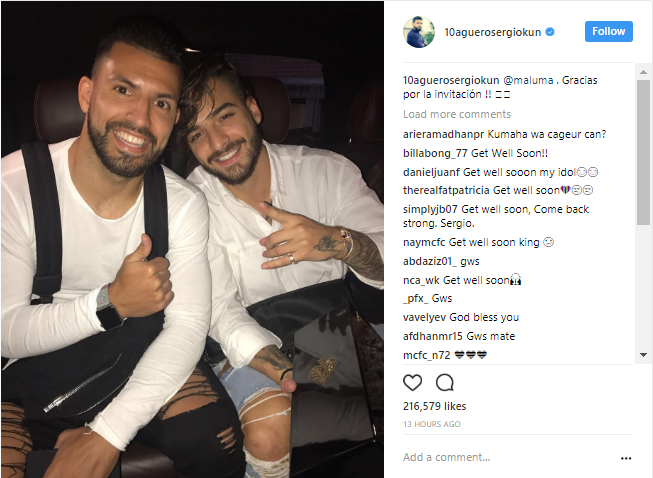Open the 10aguerosergiokun header username
The height and width of the screenshot is (478, 653).
click(493, 32)
